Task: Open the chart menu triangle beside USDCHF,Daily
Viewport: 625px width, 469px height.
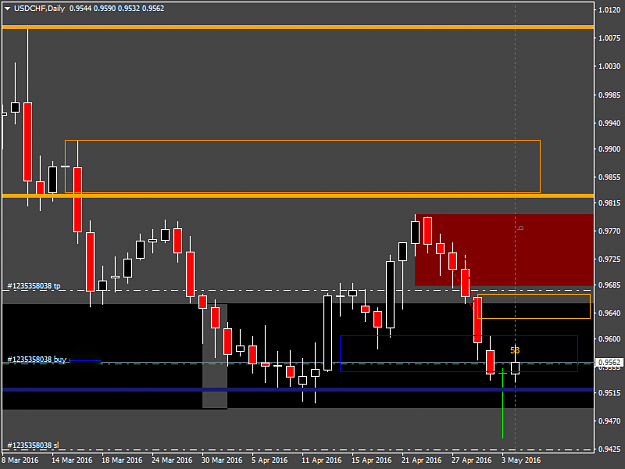Action: [7, 8]
